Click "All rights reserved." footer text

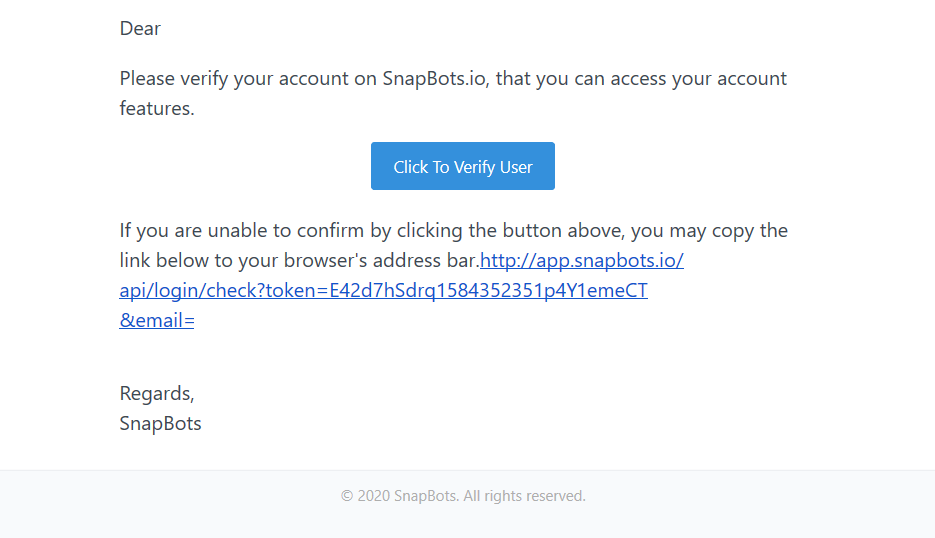coord(525,496)
